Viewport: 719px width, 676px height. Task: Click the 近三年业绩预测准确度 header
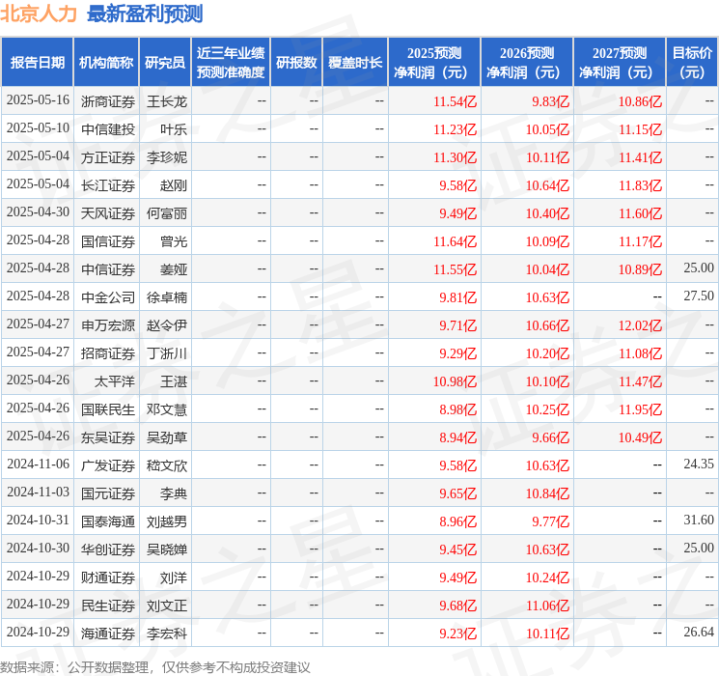(231, 62)
